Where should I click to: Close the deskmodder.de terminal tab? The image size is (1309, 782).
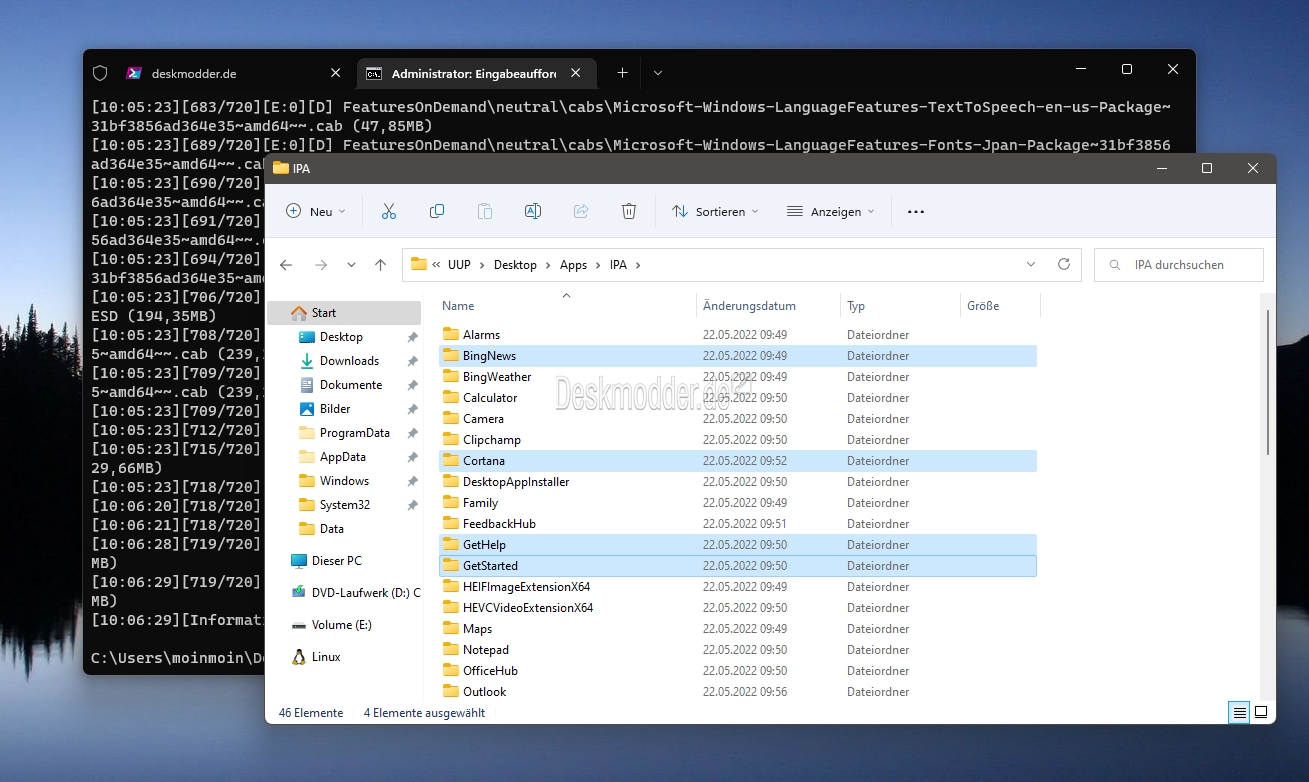point(336,73)
